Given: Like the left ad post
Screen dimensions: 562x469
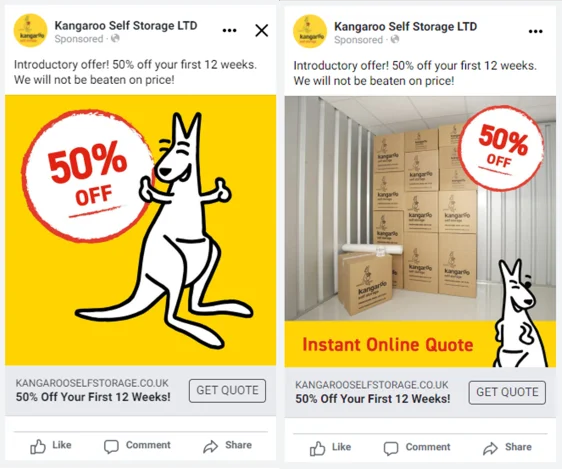Looking at the screenshot, I should click(x=51, y=446).
